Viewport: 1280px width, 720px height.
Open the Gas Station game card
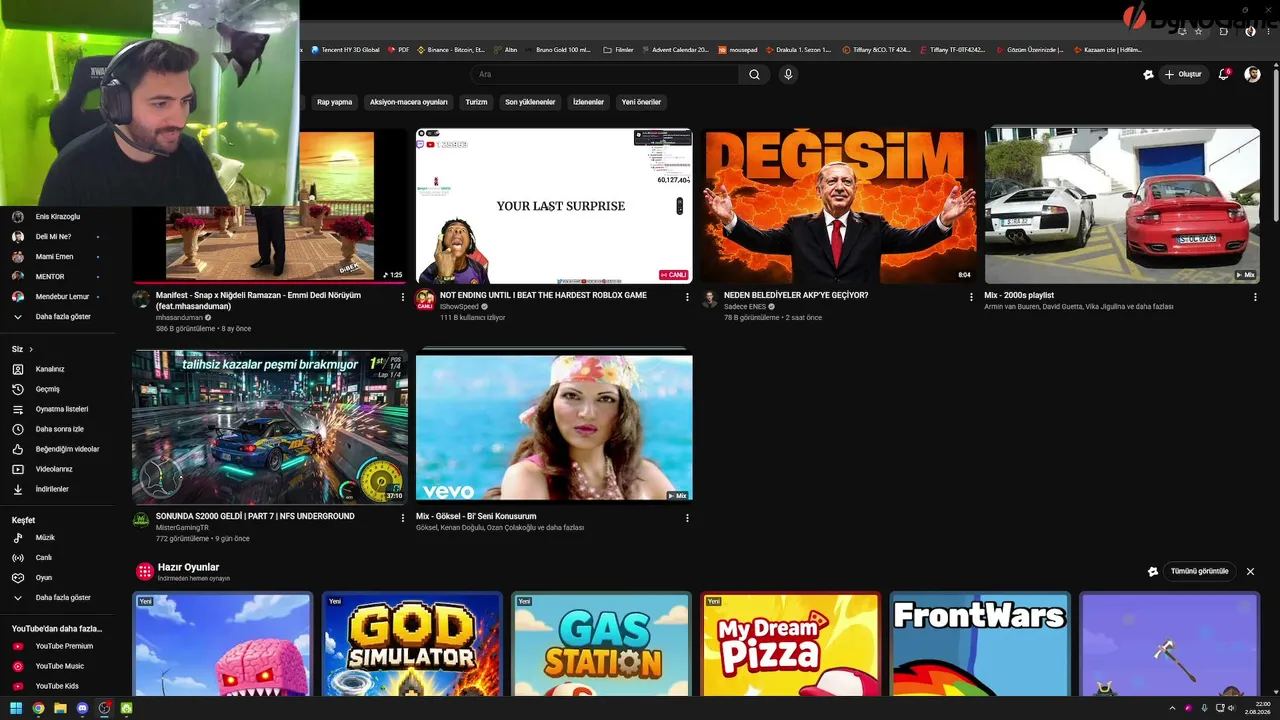pos(601,645)
